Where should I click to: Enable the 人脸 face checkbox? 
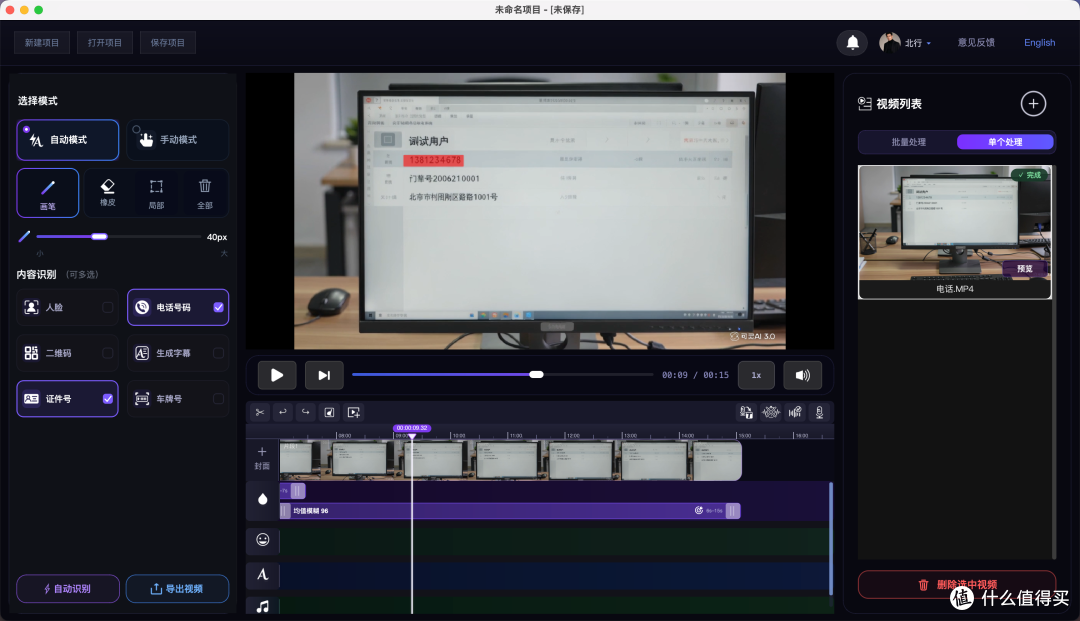pyautogui.click(x=107, y=308)
